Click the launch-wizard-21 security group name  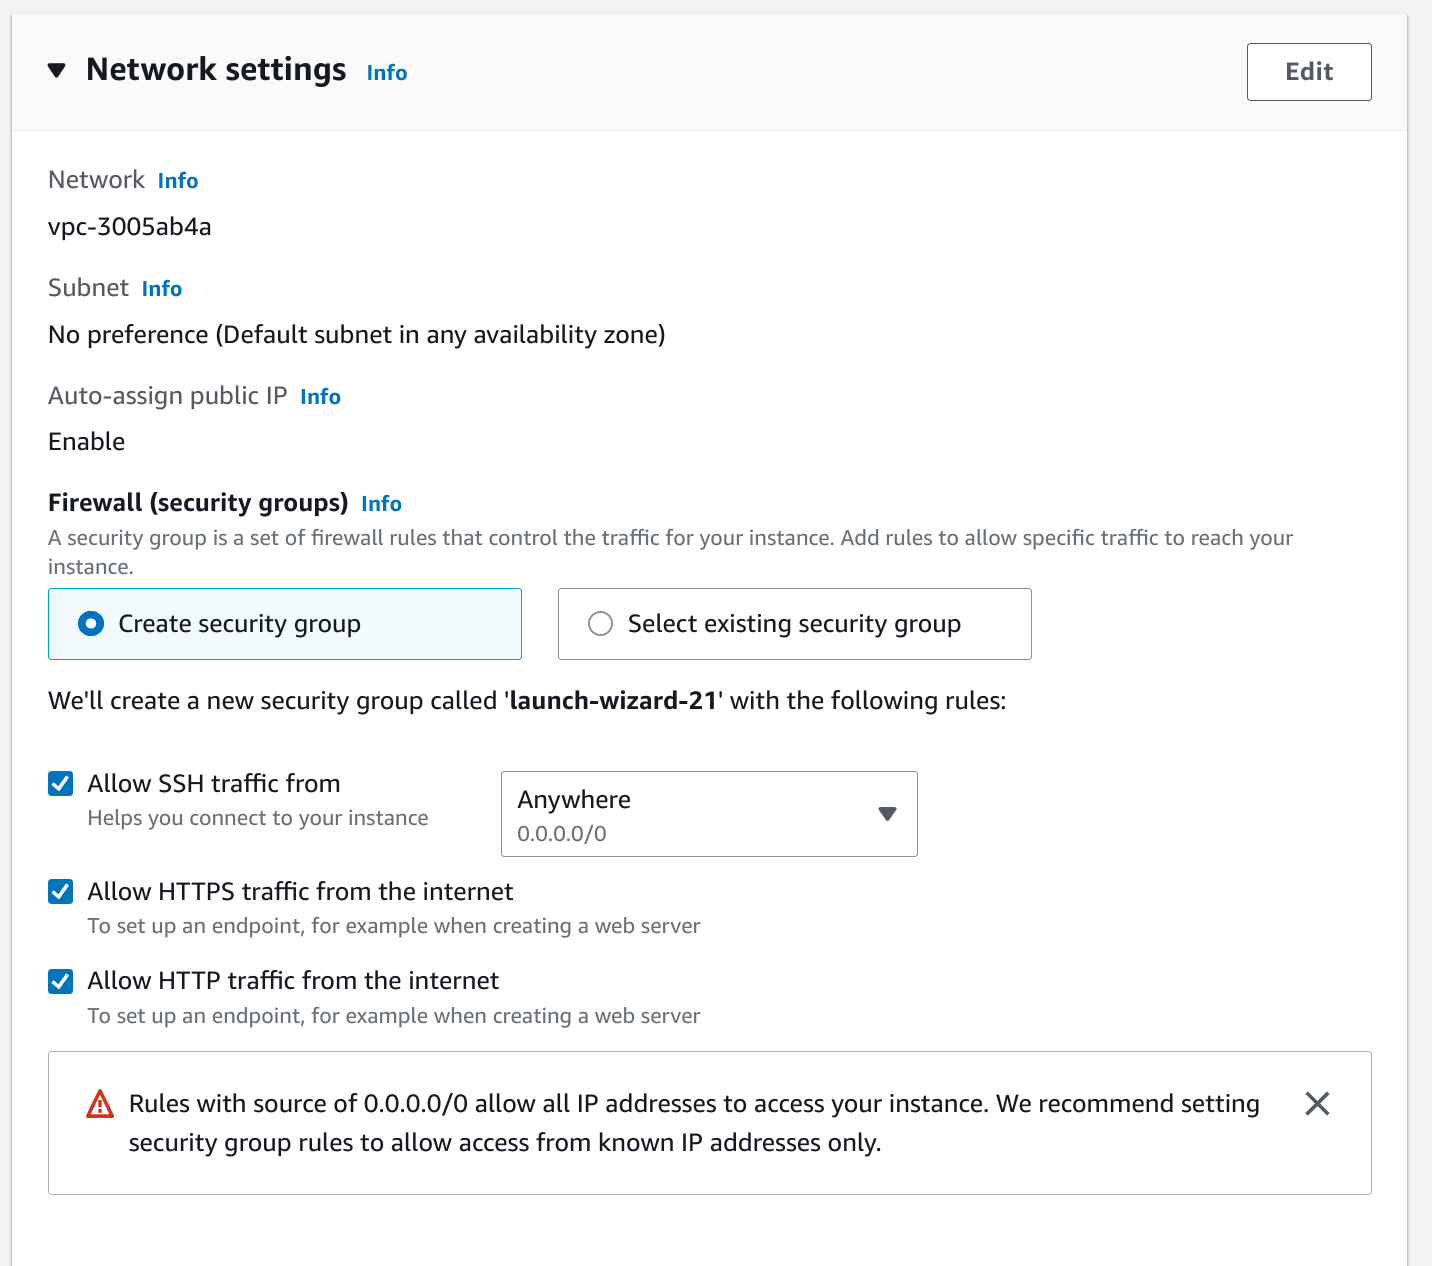click(613, 701)
